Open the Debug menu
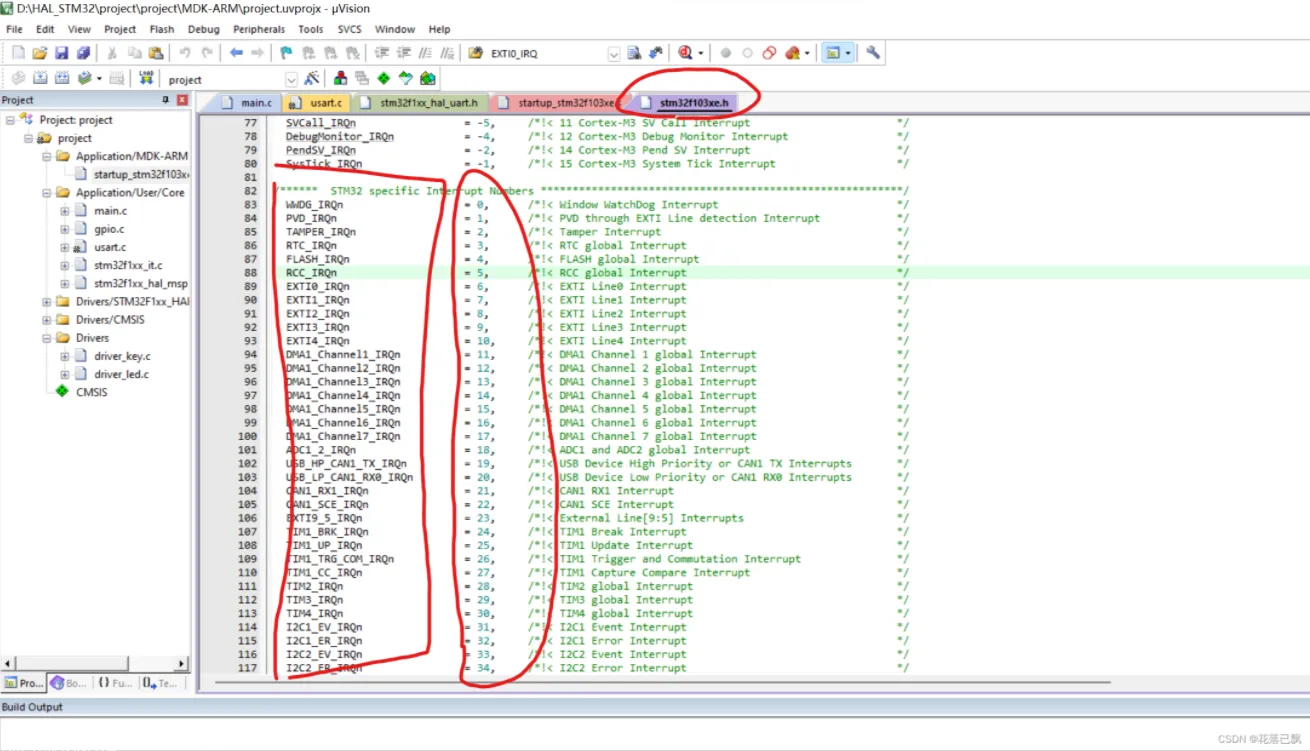 204,29
